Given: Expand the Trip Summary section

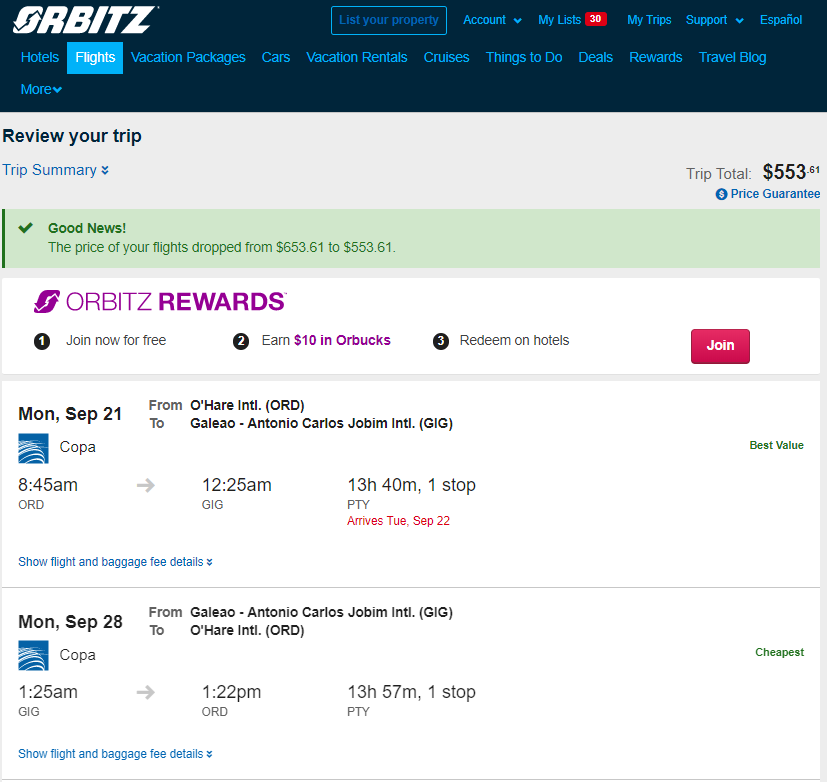Looking at the screenshot, I should click(x=55, y=170).
